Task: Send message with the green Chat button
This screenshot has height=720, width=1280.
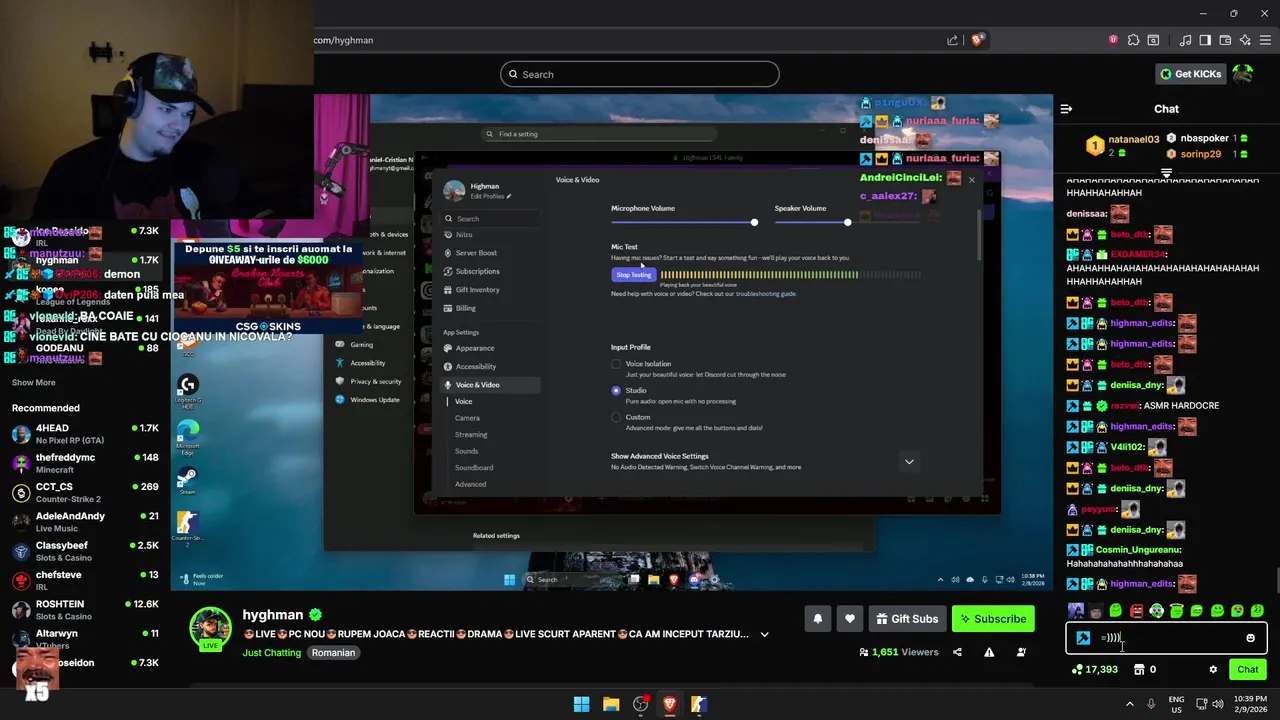Action: tap(1247, 670)
